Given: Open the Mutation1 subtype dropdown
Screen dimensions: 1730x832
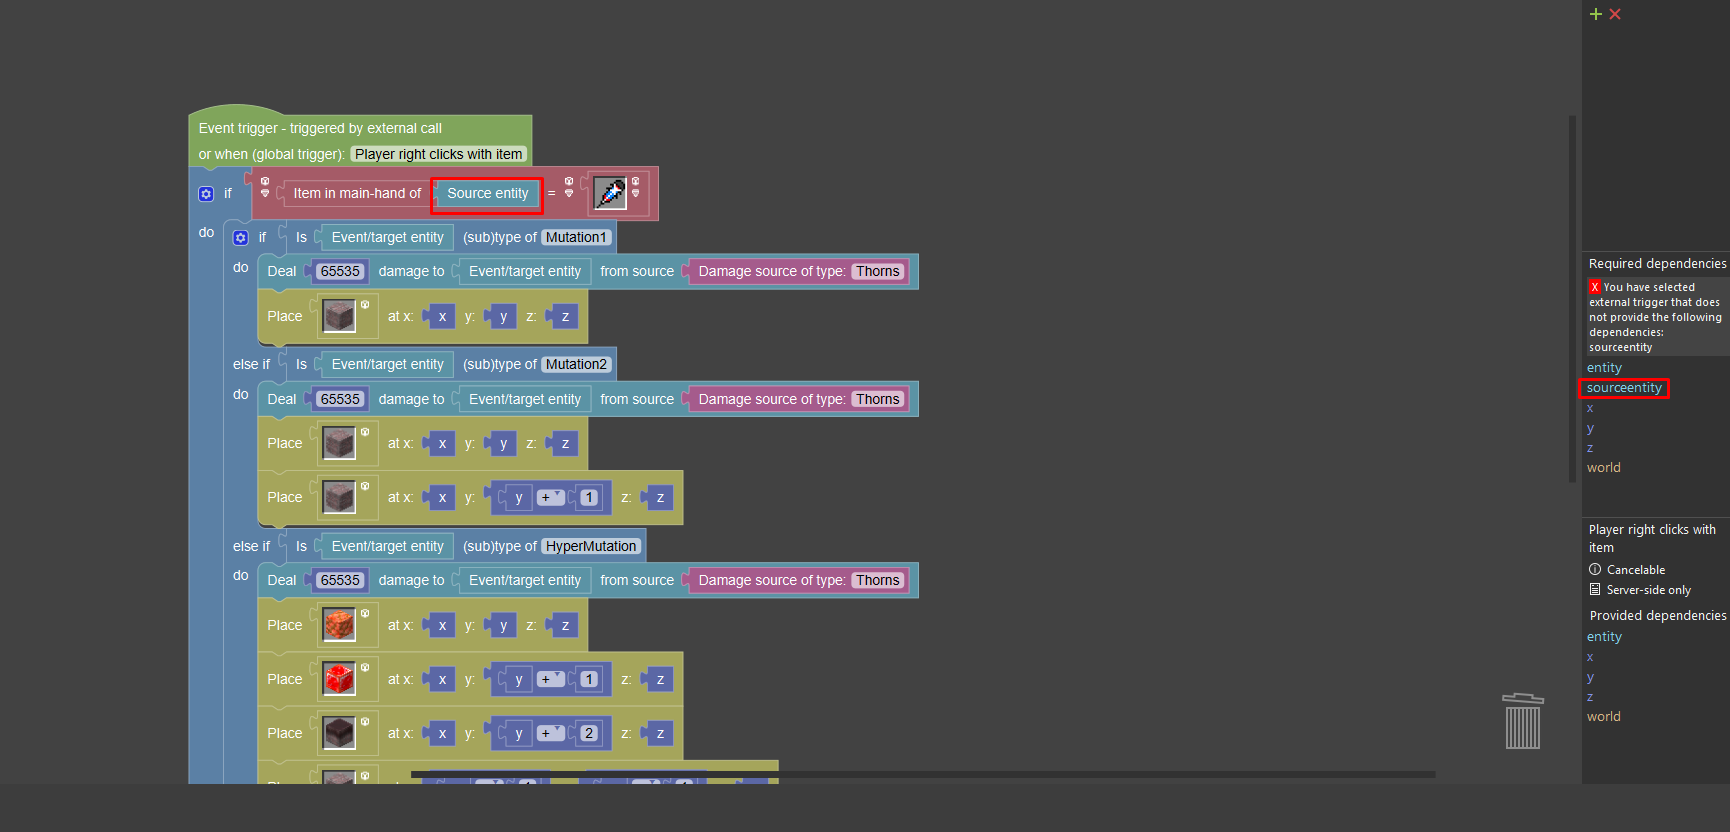Looking at the screenshot, I should [x=576, y=238].
